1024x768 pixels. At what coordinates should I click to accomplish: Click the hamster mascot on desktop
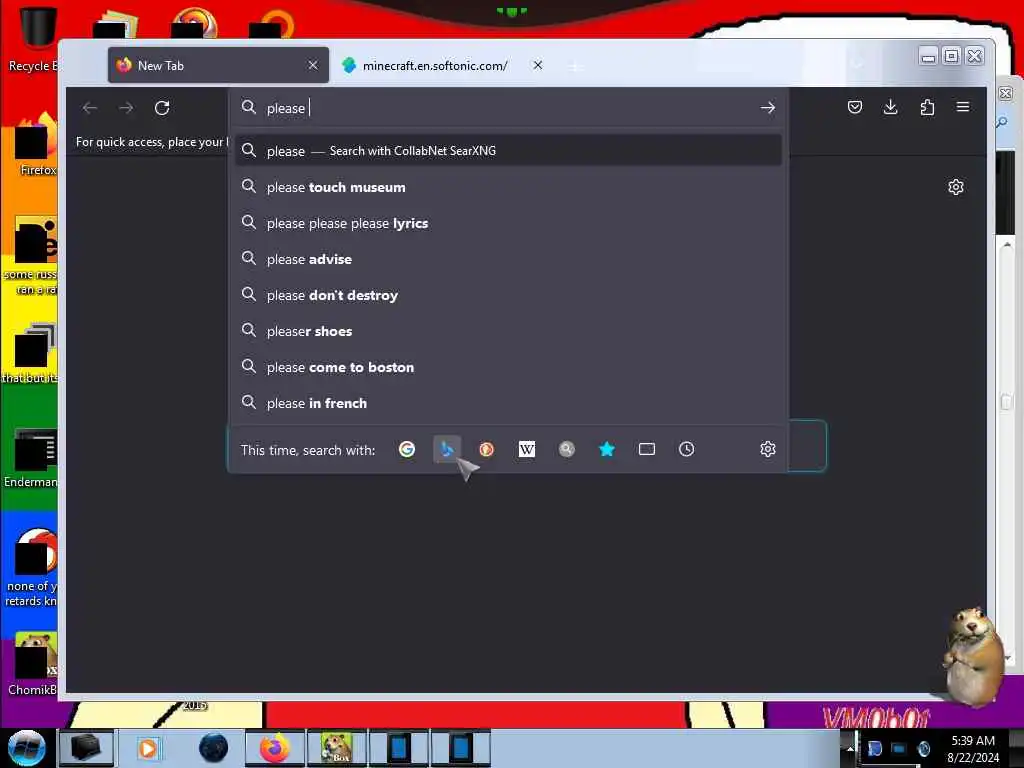click(x=974, y=656)
